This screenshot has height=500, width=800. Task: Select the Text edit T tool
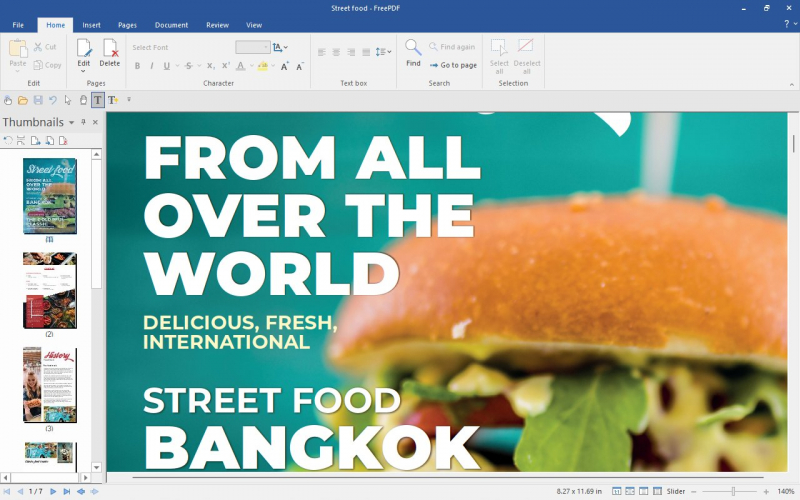coord(97,100)
